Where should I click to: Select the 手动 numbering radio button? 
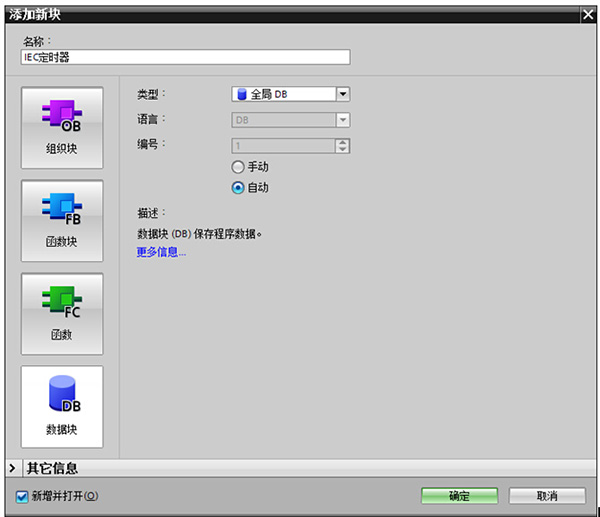[238, 167]
